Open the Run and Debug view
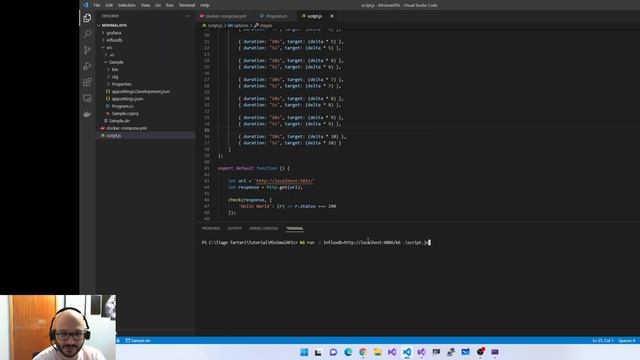Screen dimensions: 640x360 pos(87,66)
